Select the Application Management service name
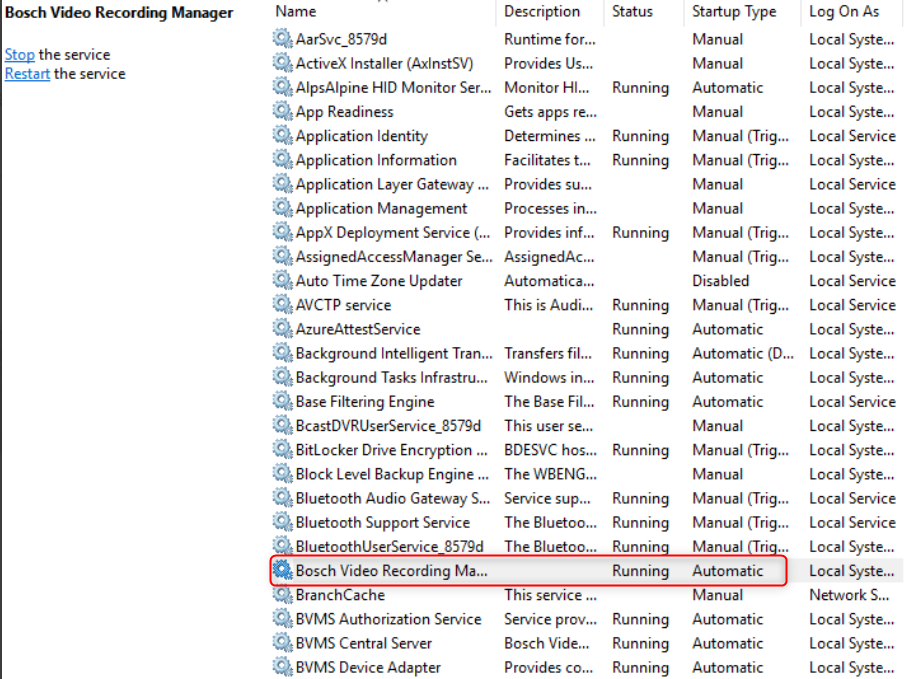This screenshot has height=679, width=916. (x=381, y=208)
